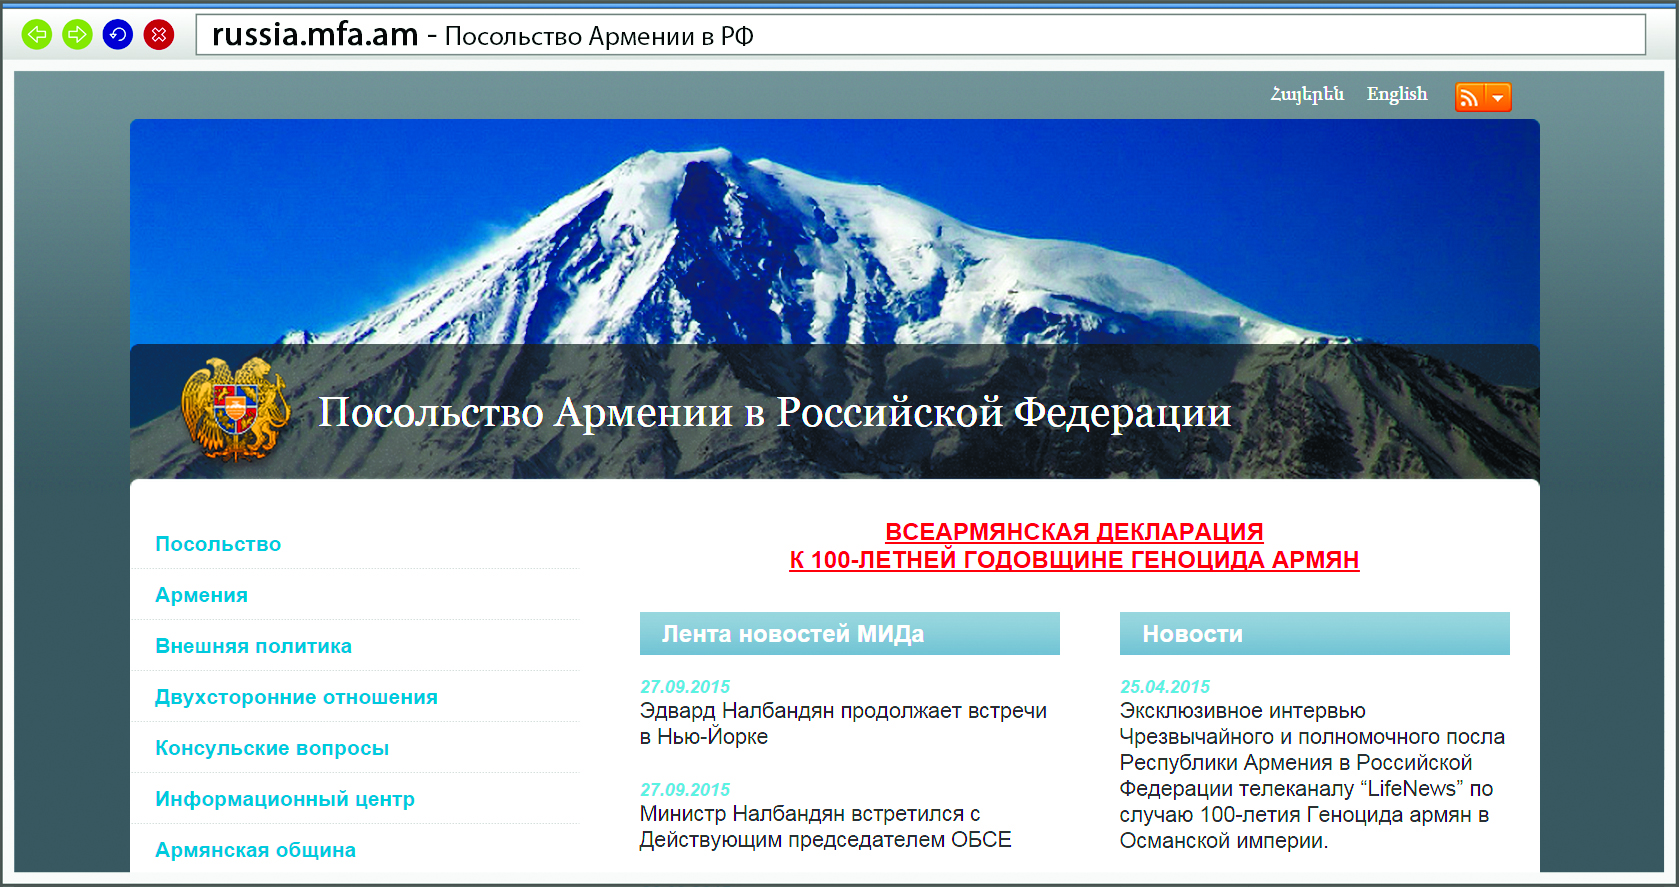This screenshot has height=887, width=1679.
Task: Click the Новости section header
Action: (x=1315, y=634)
